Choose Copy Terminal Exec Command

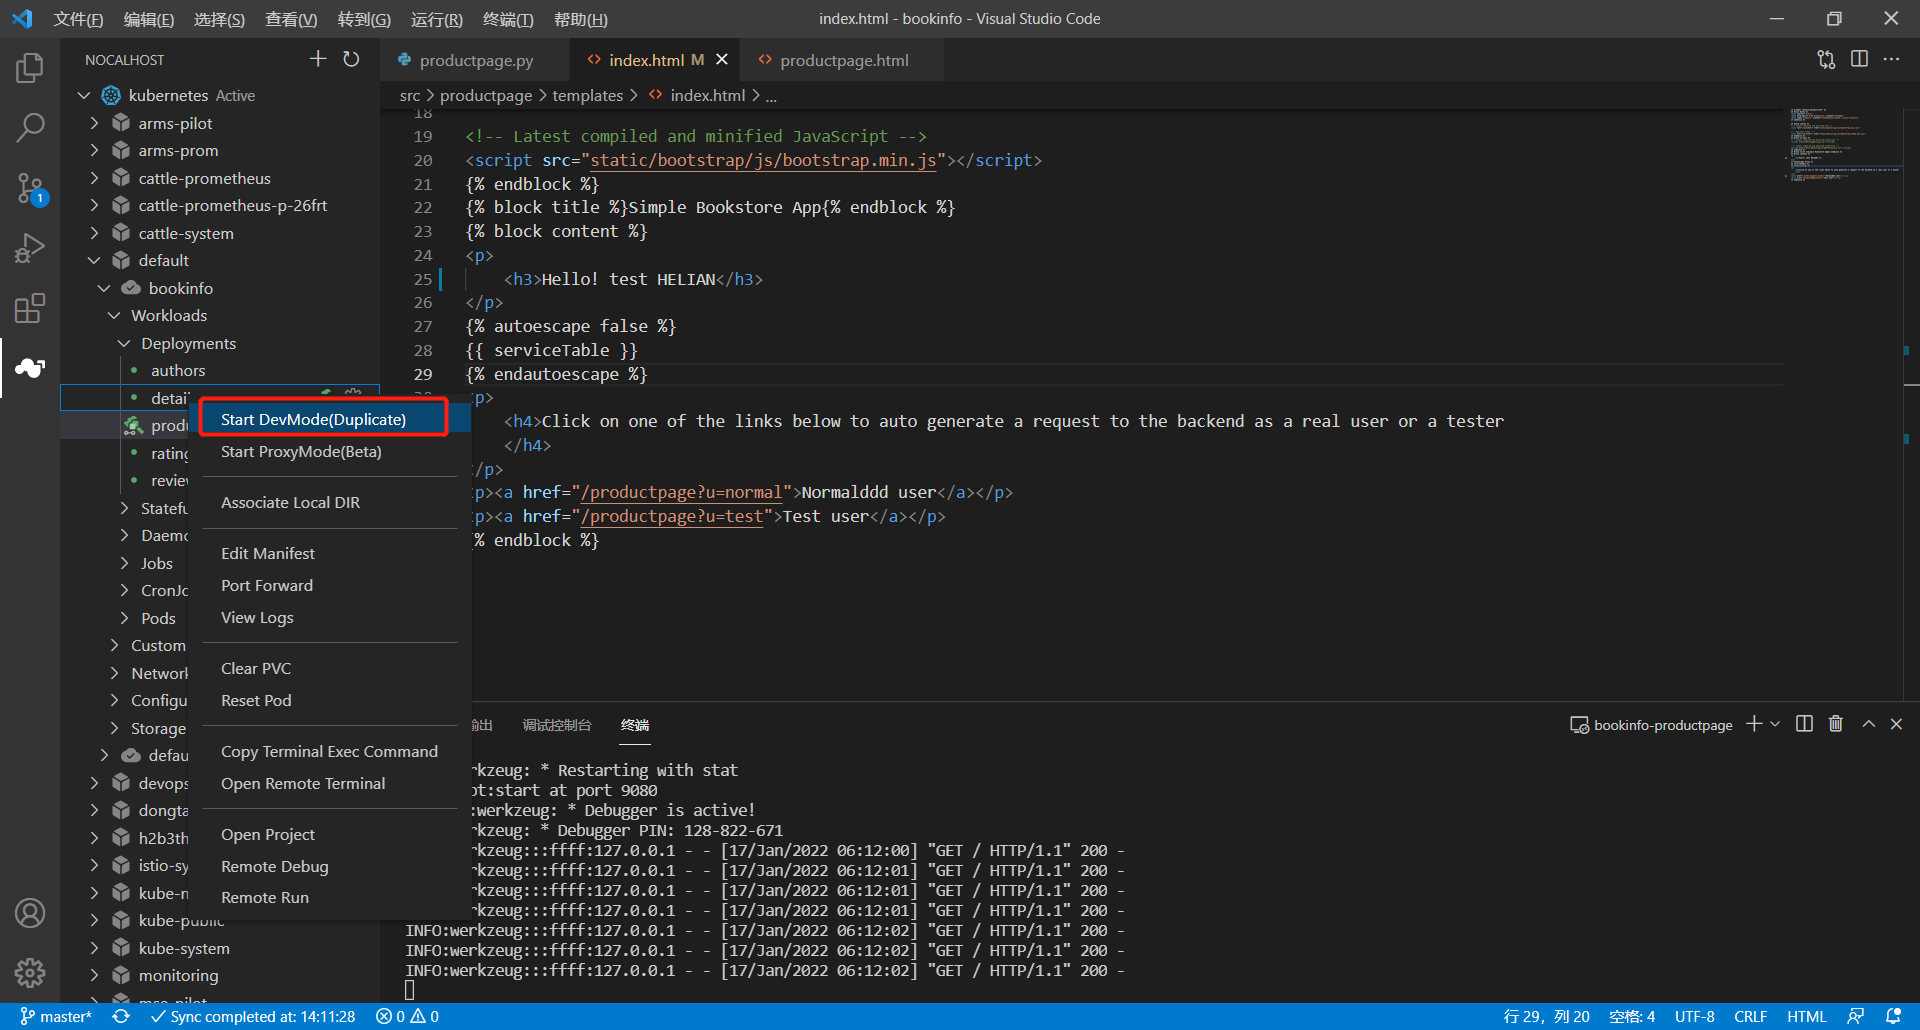pos(330,751)
